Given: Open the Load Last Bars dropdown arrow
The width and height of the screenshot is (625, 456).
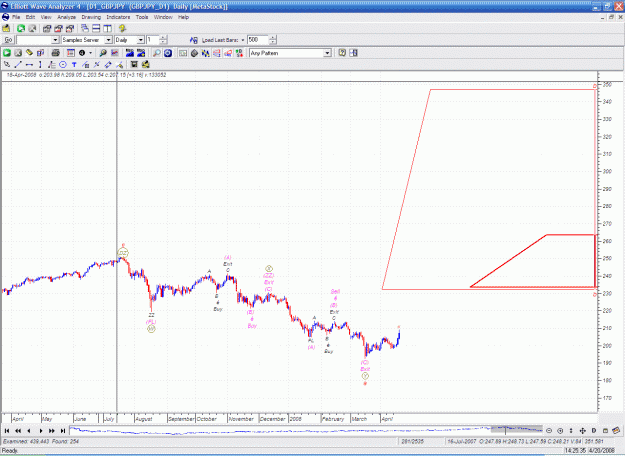Looking at the screenshot, I should point(243,40).
